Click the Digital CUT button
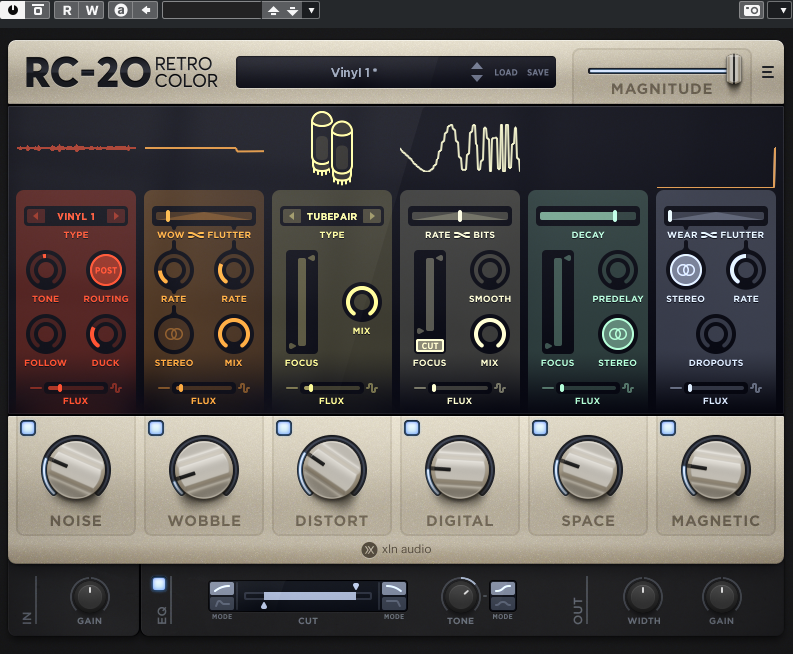 [x=430, y=345]
